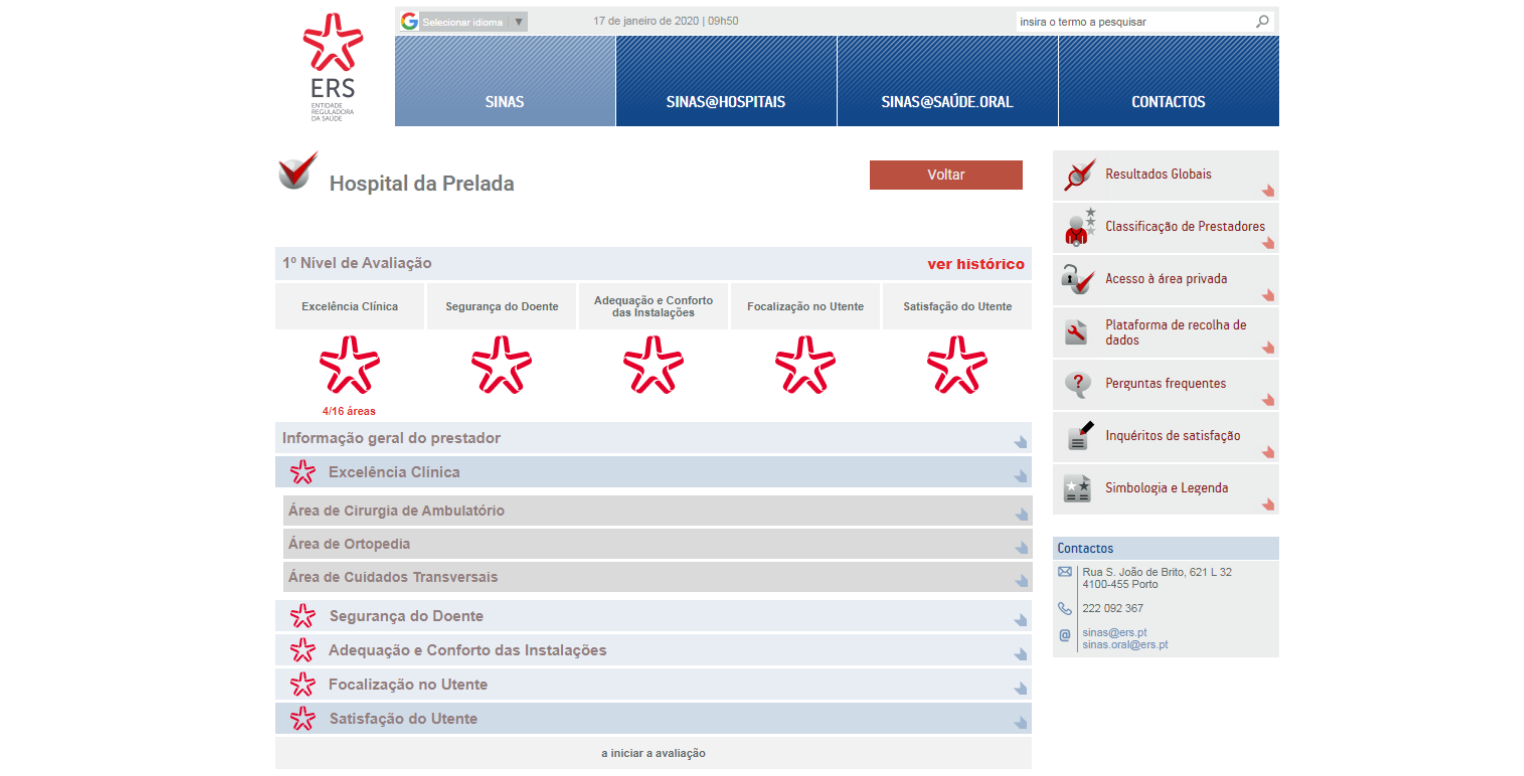Expand the Focalização no Utente section arrow
Screen dimensions: 1524x776
1020,688
